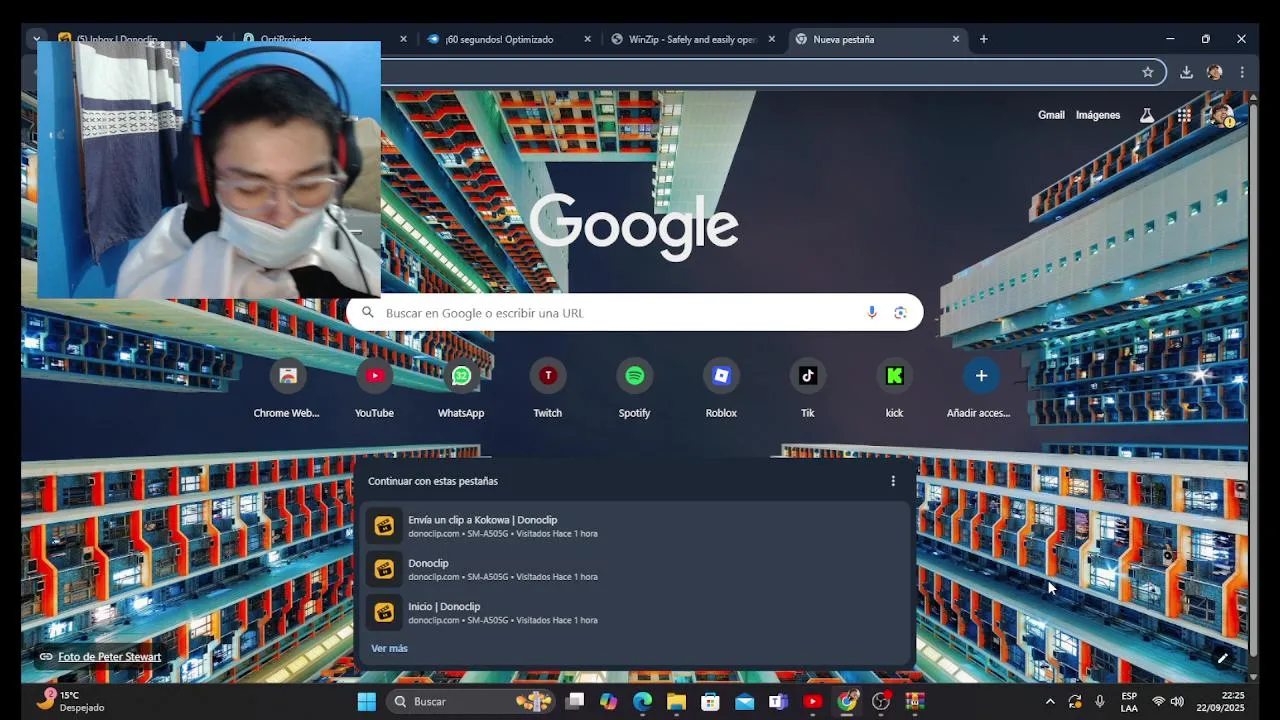Viewport: 1280px width, 720px height.
Task: Close the ¡60 segundos! Optimizado tab
Action: [588, 39]
